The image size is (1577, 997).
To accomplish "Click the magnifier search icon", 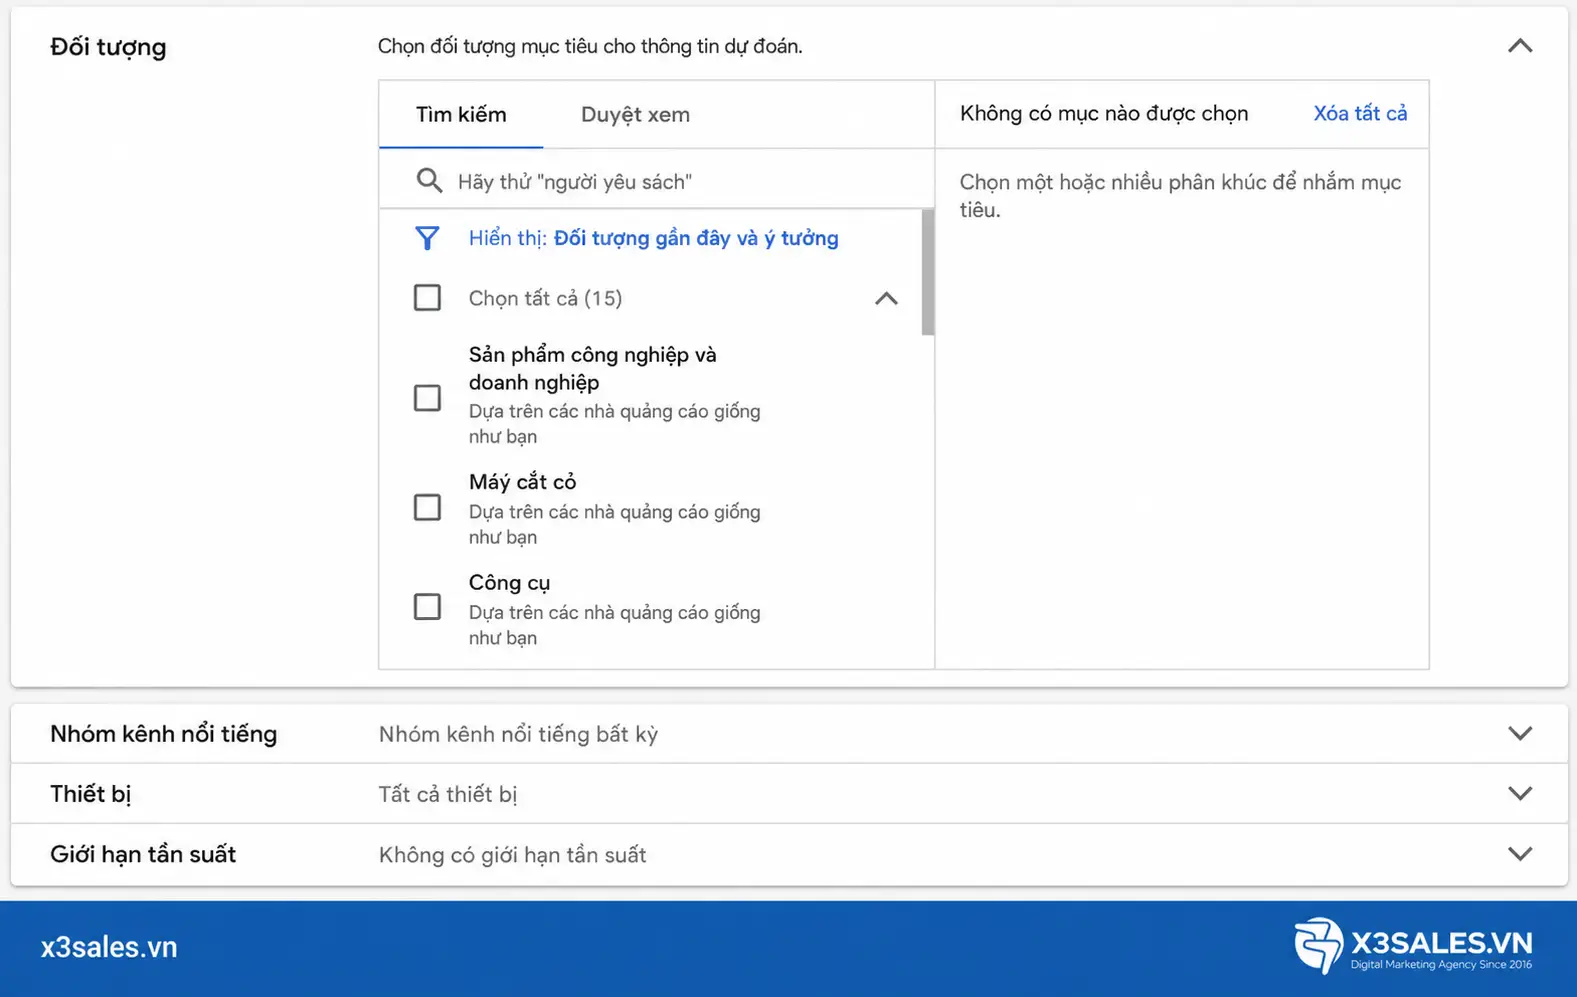I will (x=429, y=181).
